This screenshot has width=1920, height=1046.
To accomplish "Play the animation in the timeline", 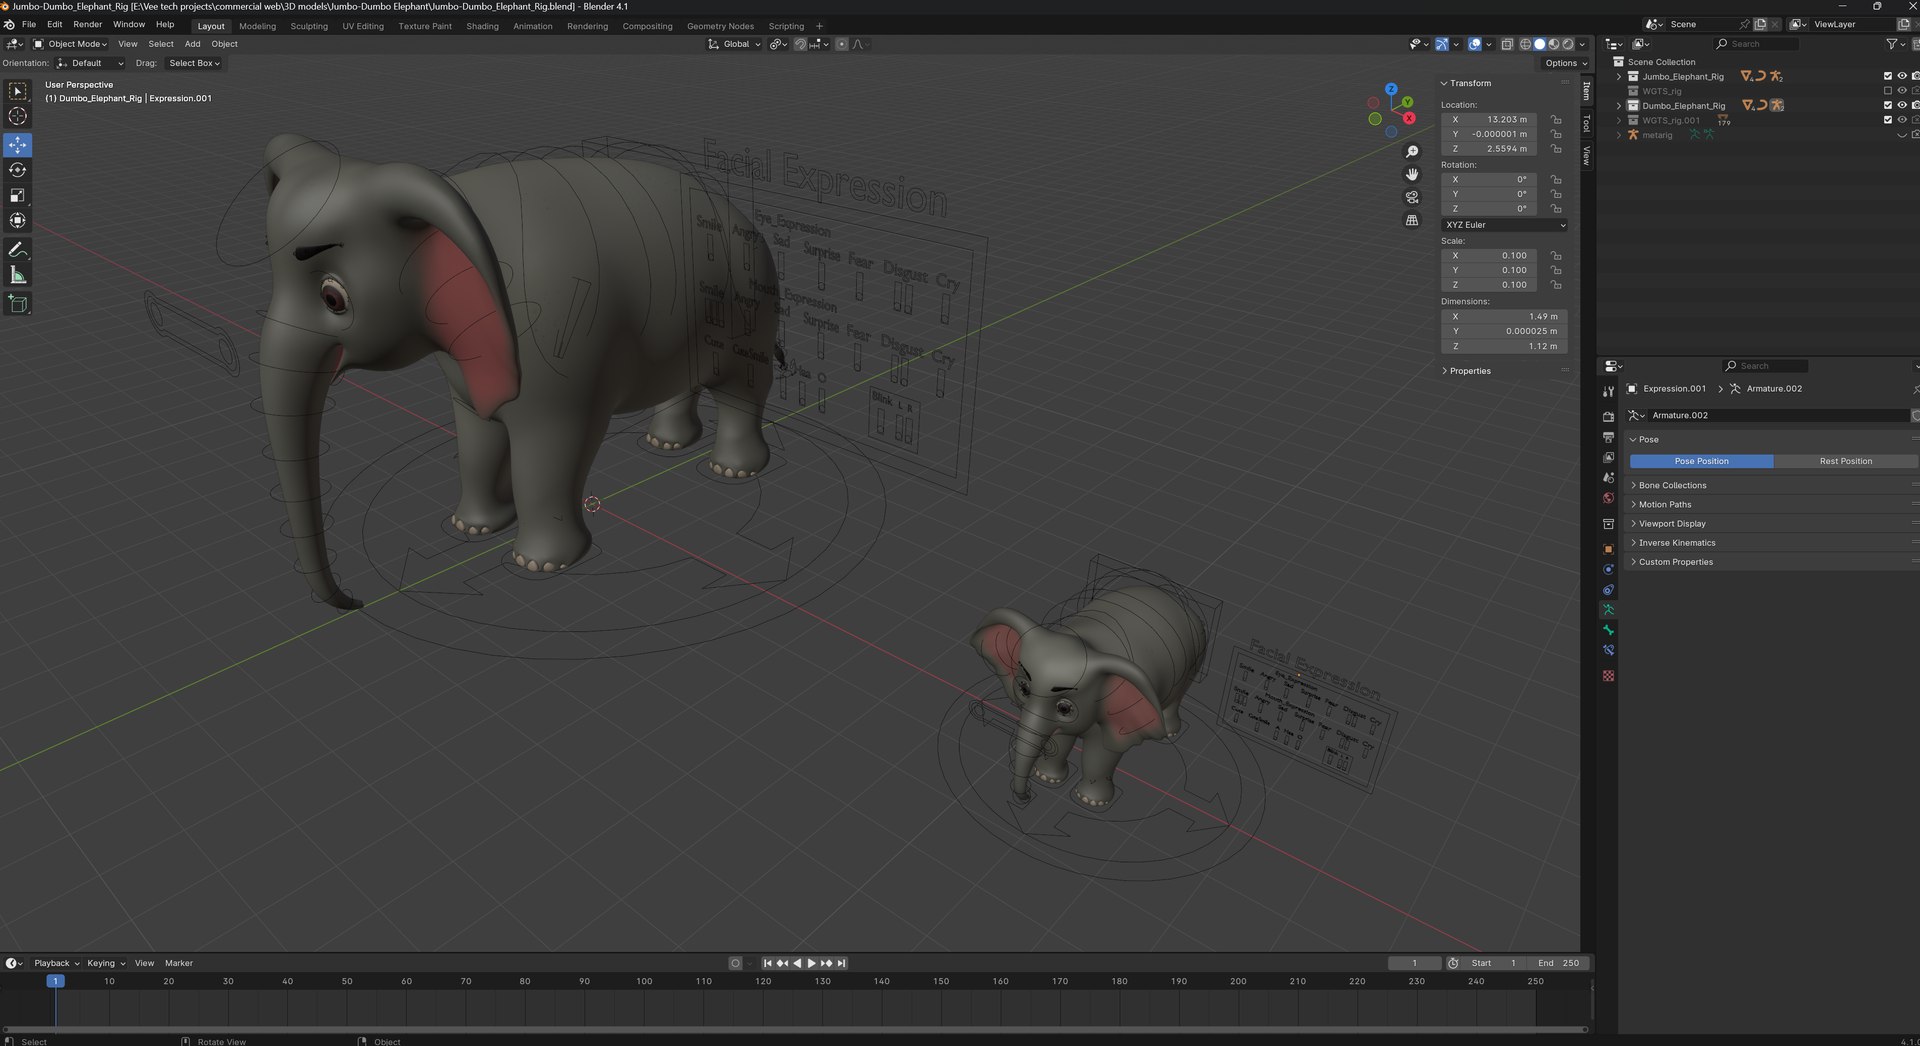I will click(x=811, y=963).
